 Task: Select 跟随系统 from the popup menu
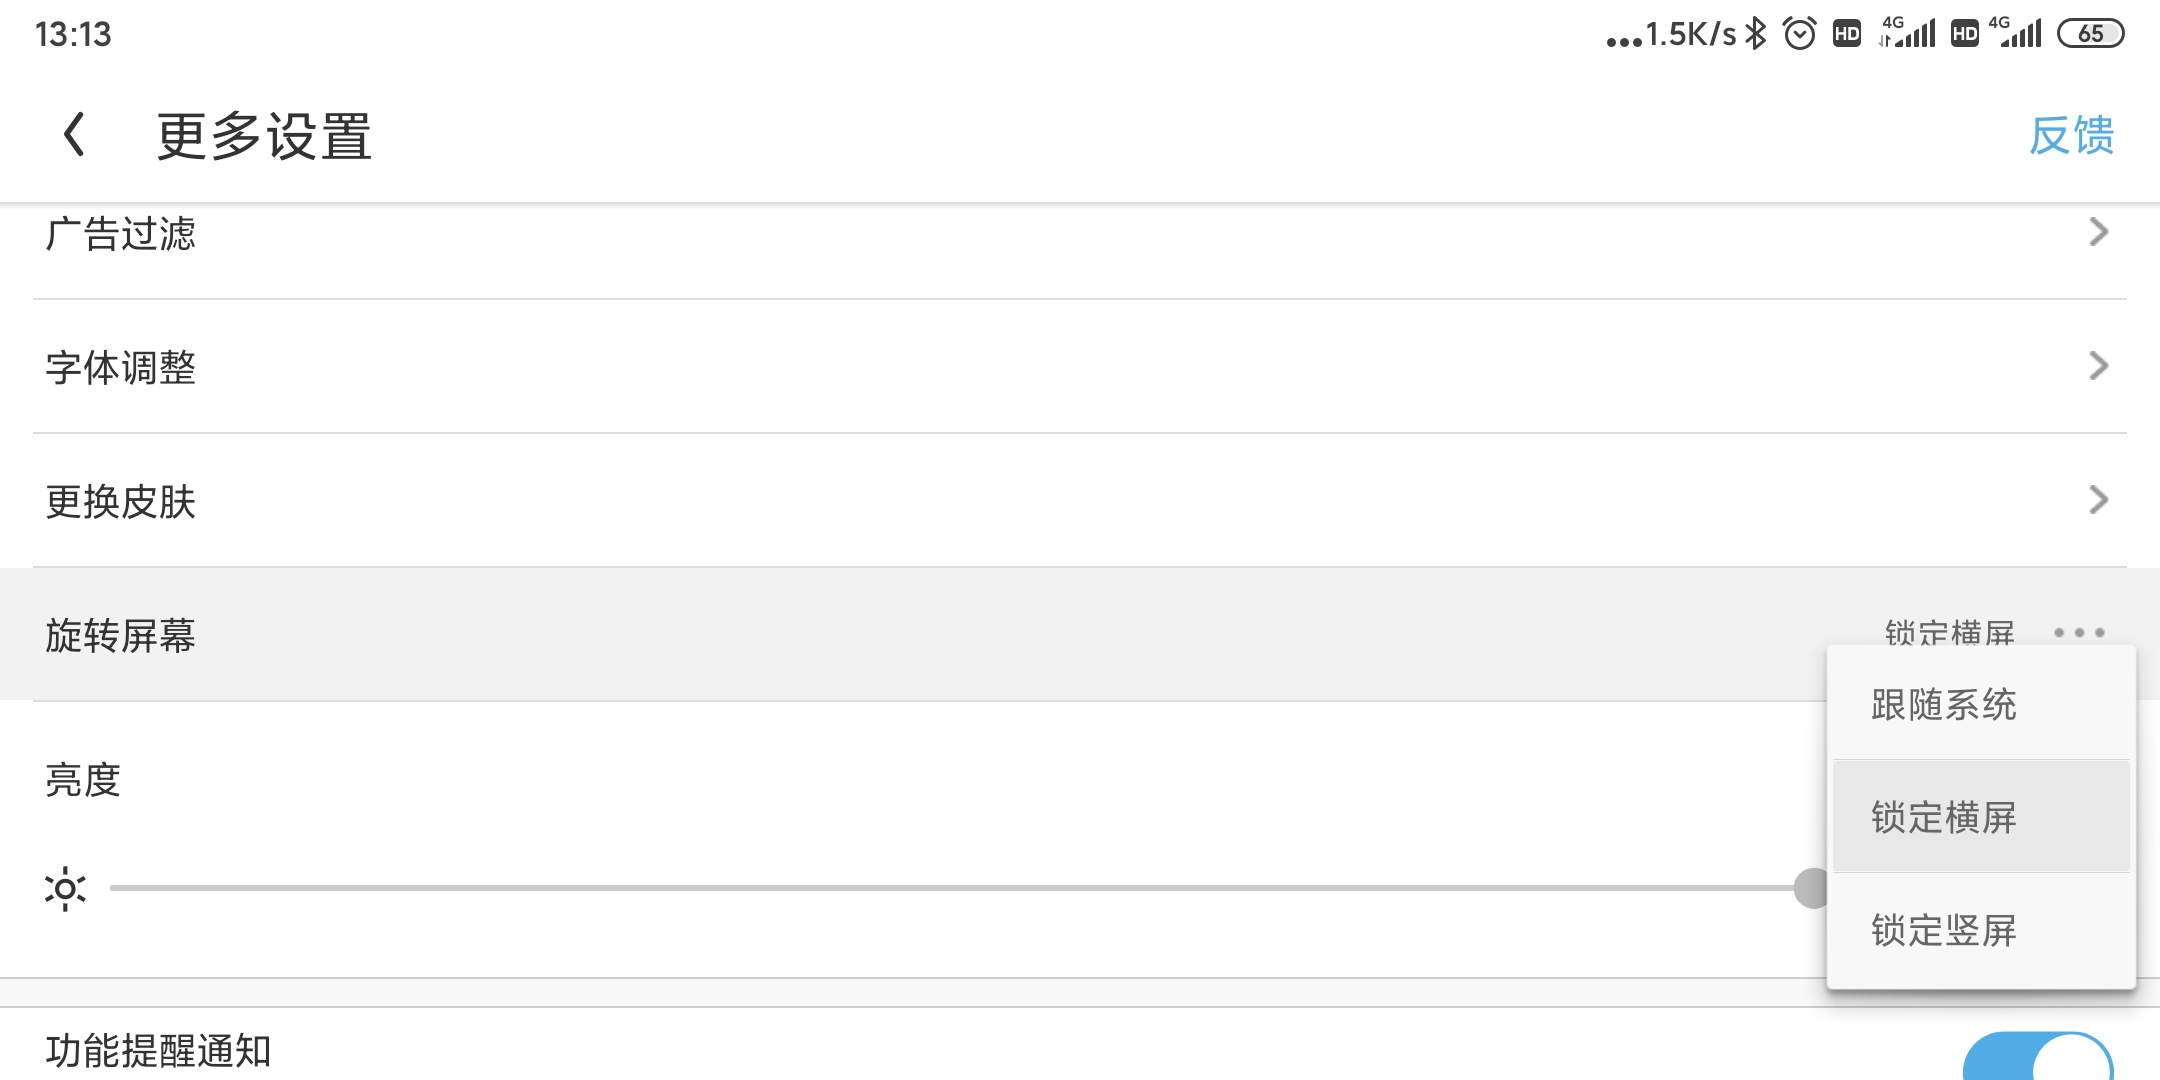(x=1943, y=705)
